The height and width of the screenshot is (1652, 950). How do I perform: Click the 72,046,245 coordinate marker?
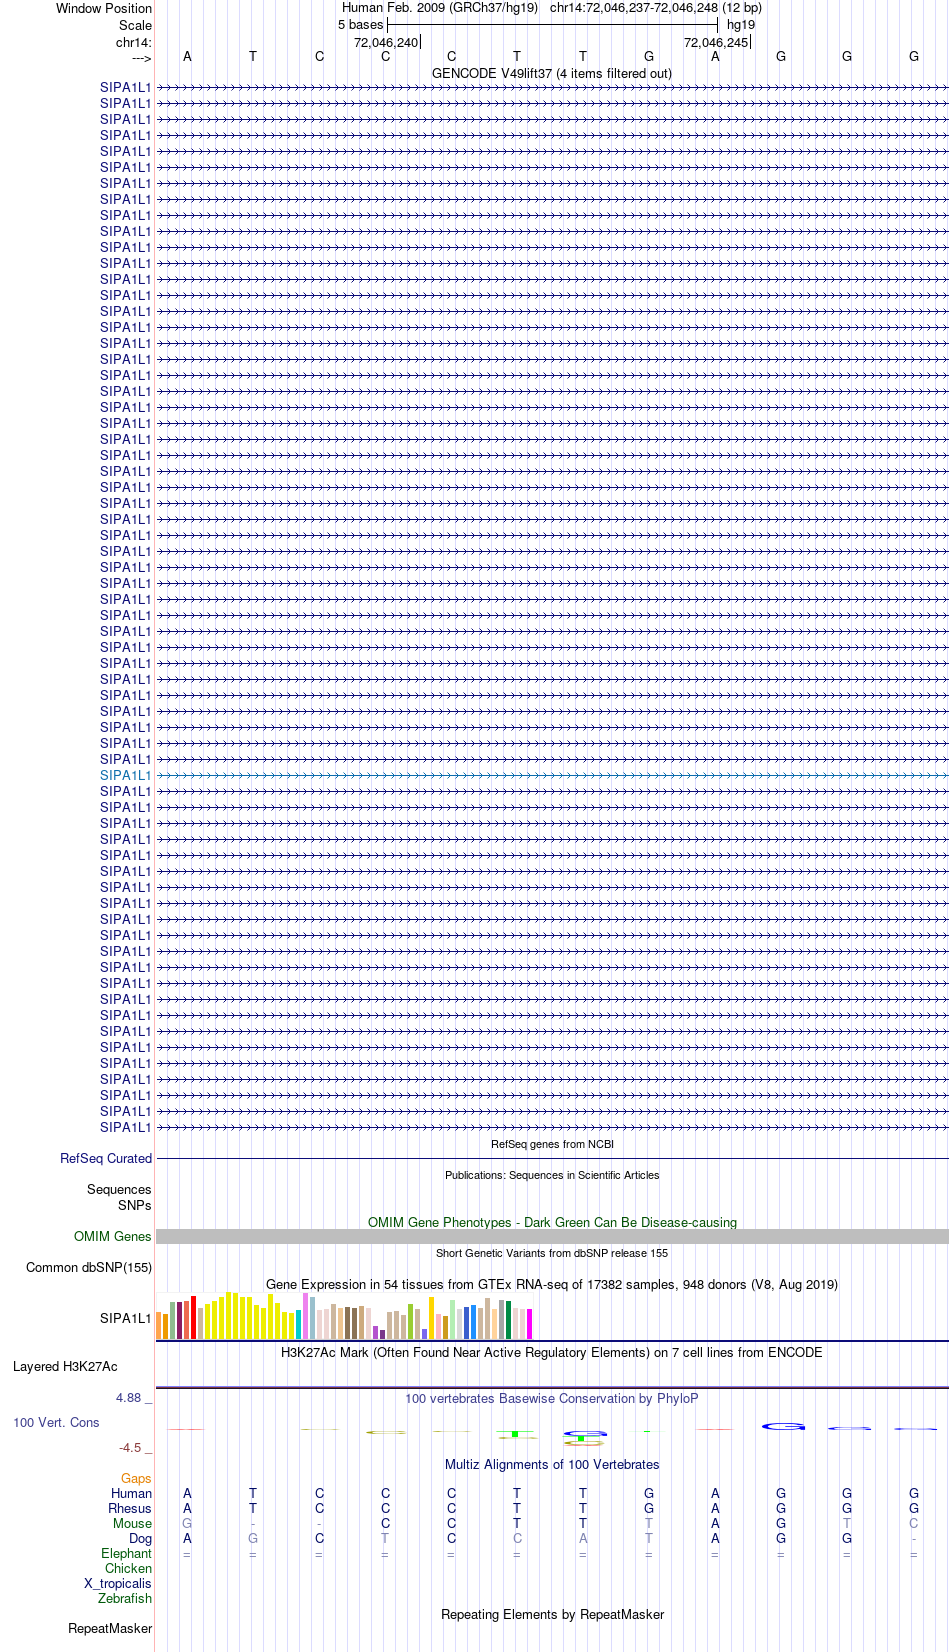tap(716, 42)
